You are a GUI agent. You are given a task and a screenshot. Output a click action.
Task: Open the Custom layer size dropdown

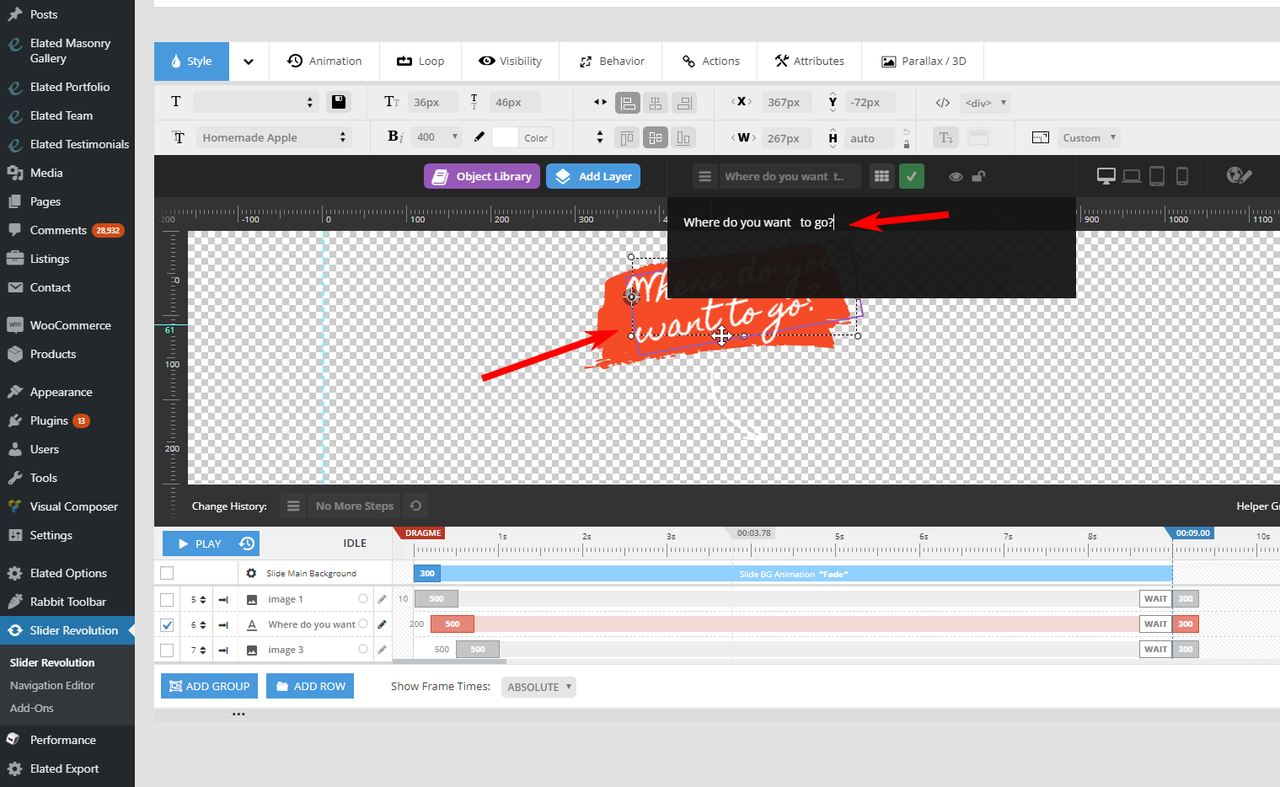1088,138
